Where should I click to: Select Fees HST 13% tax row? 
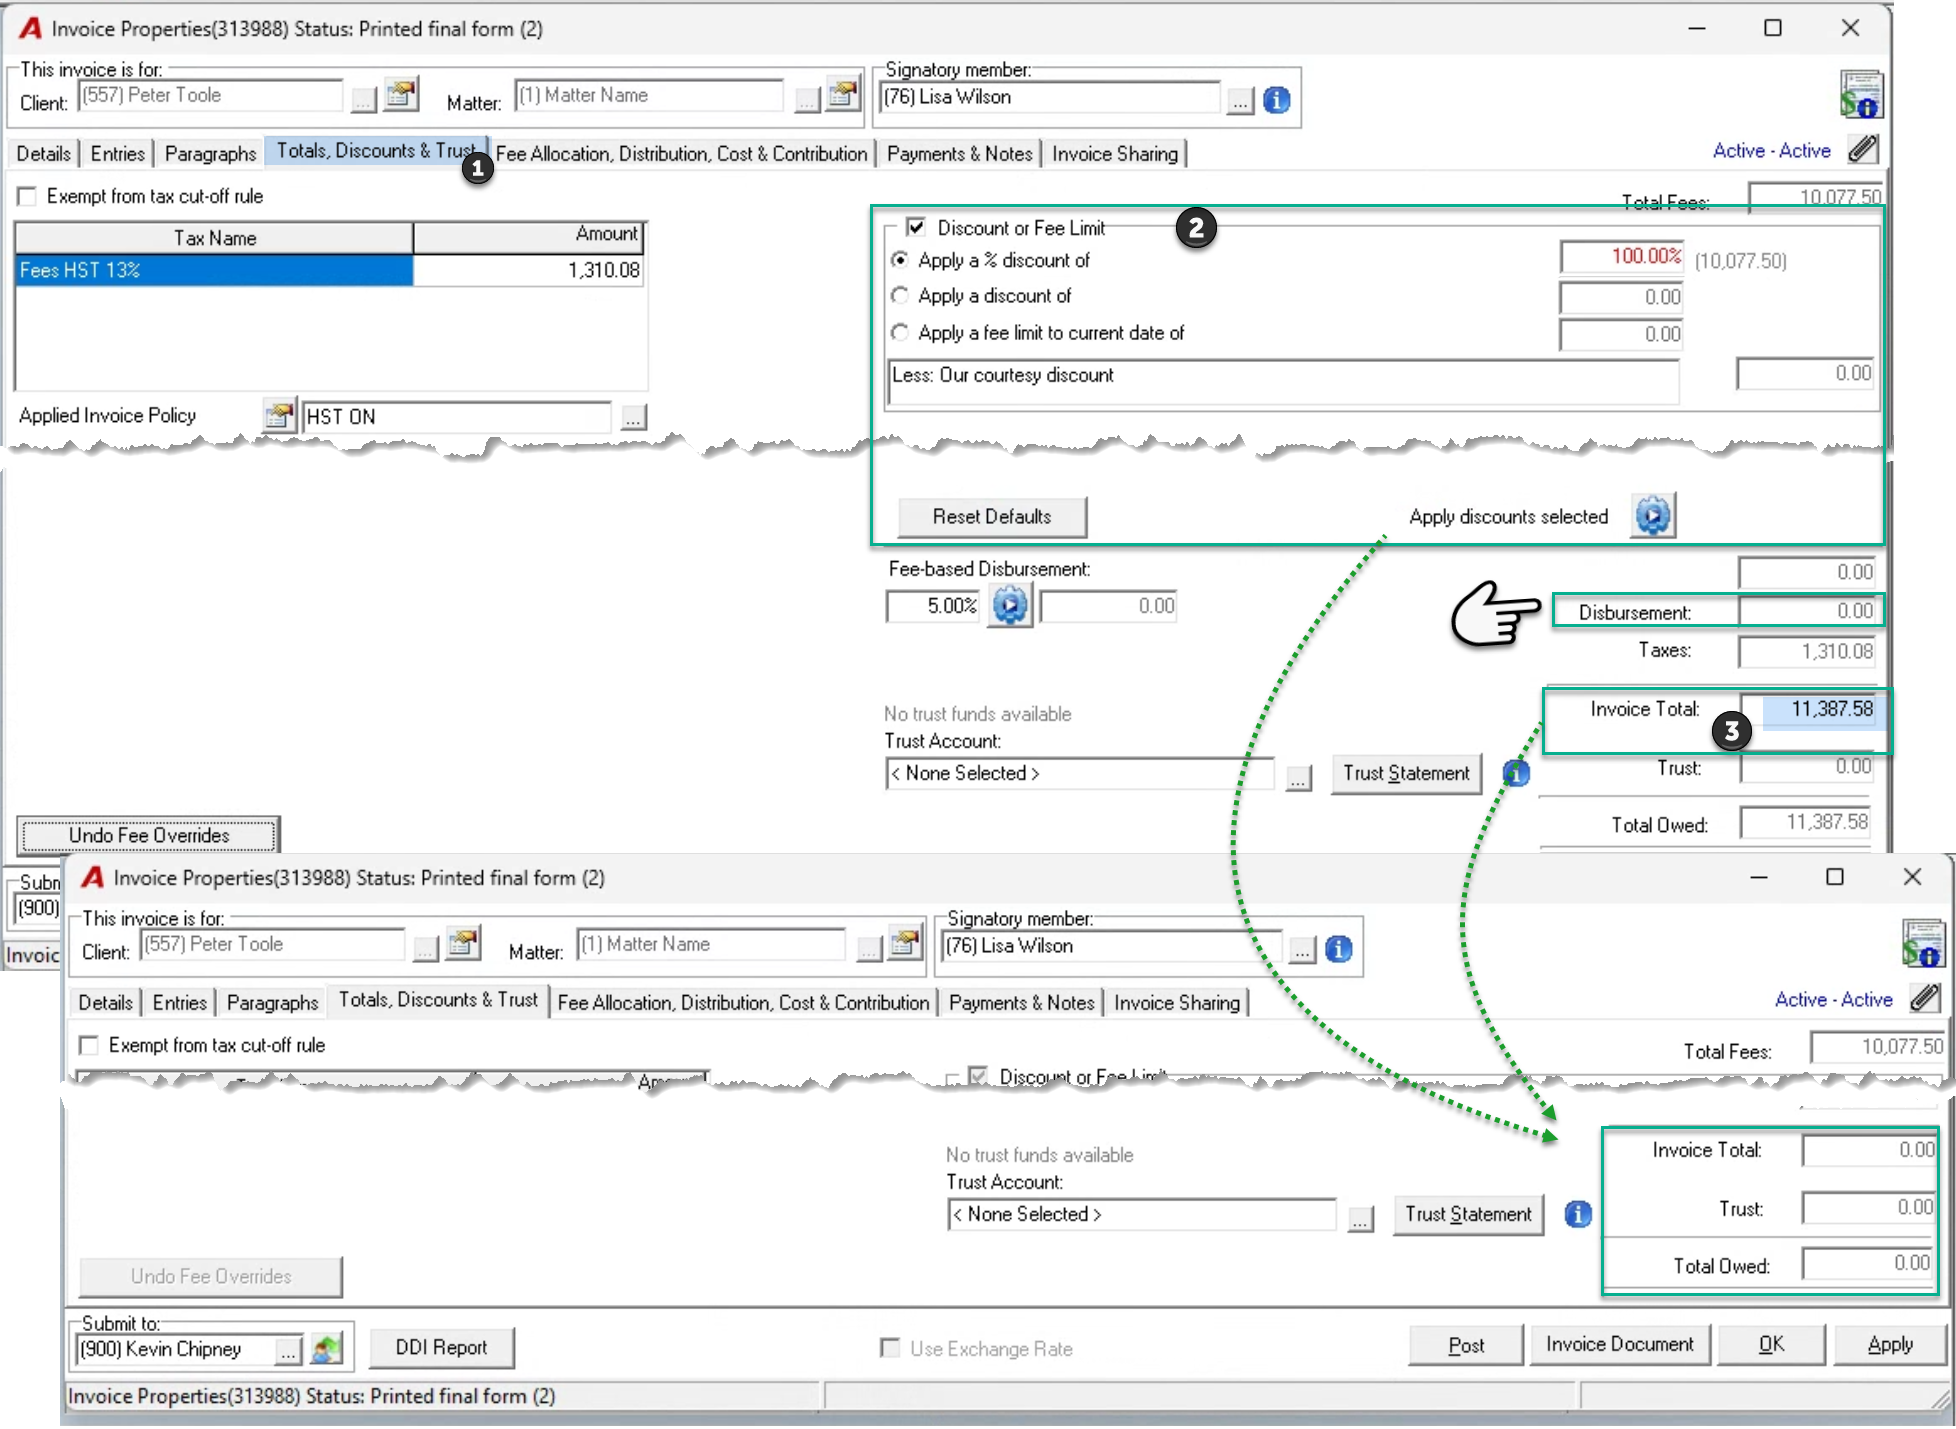click(329, 270)
